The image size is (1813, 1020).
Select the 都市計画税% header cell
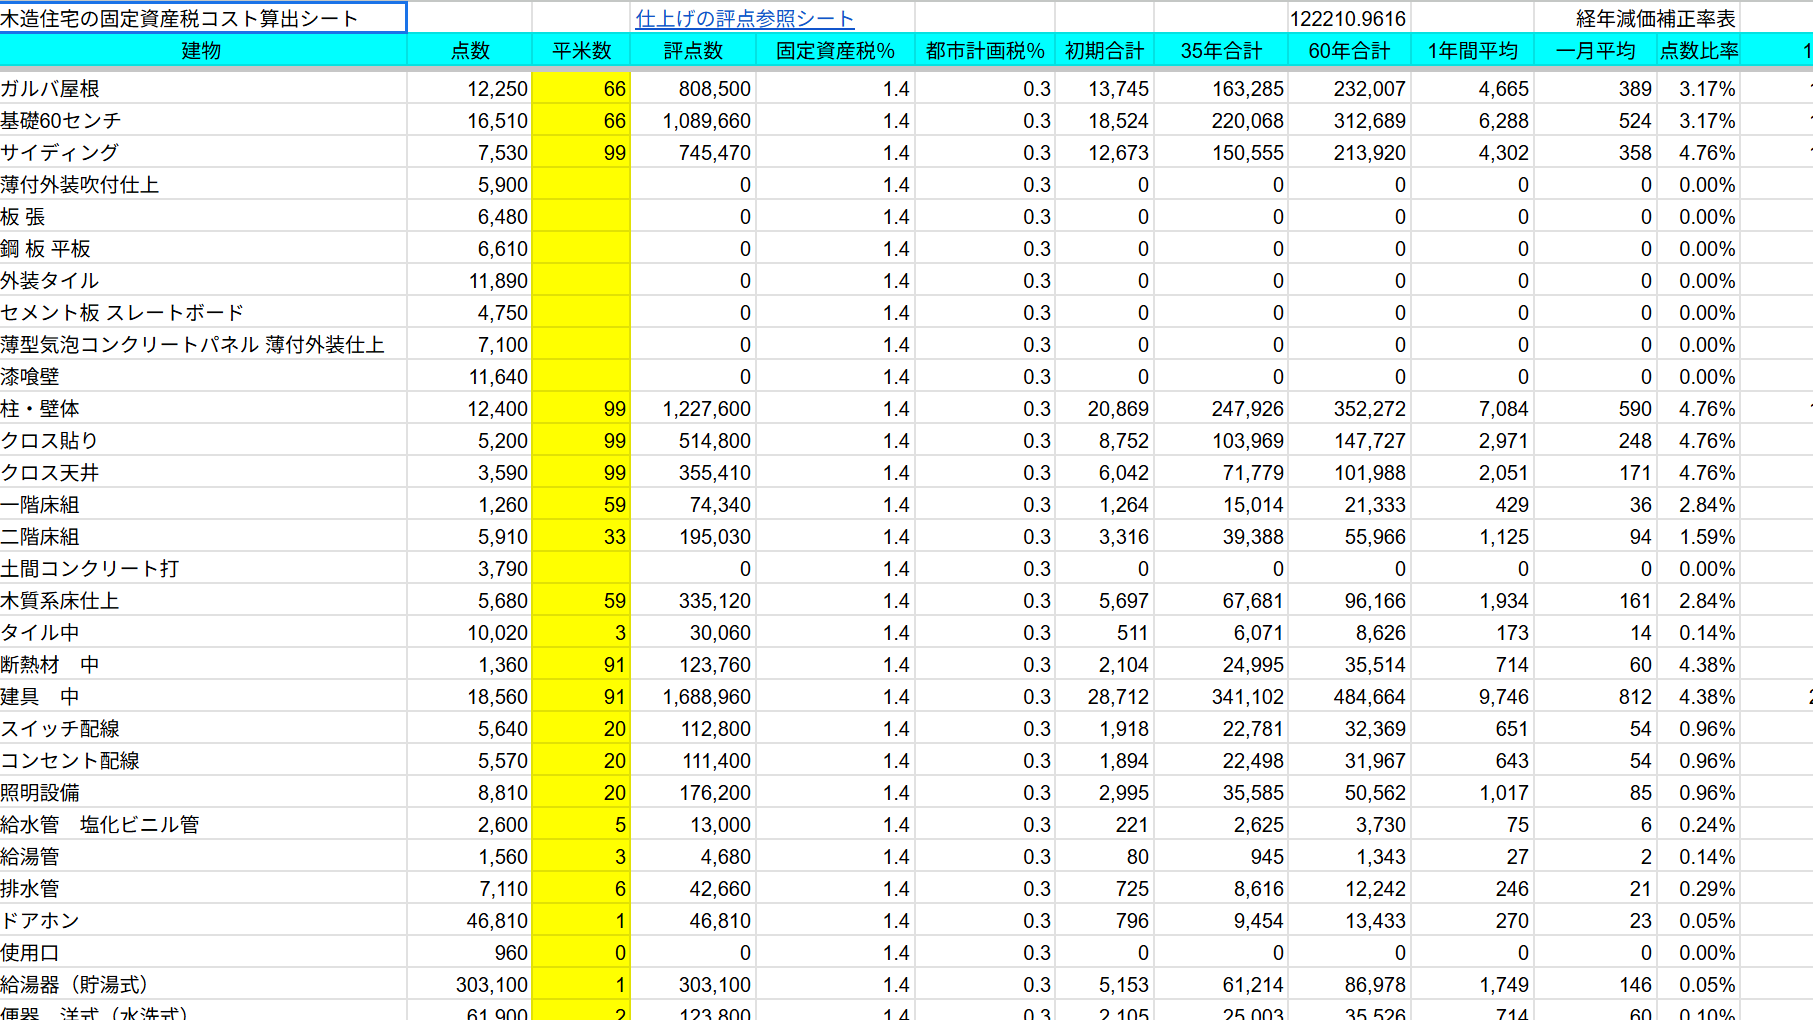(985, 51)
